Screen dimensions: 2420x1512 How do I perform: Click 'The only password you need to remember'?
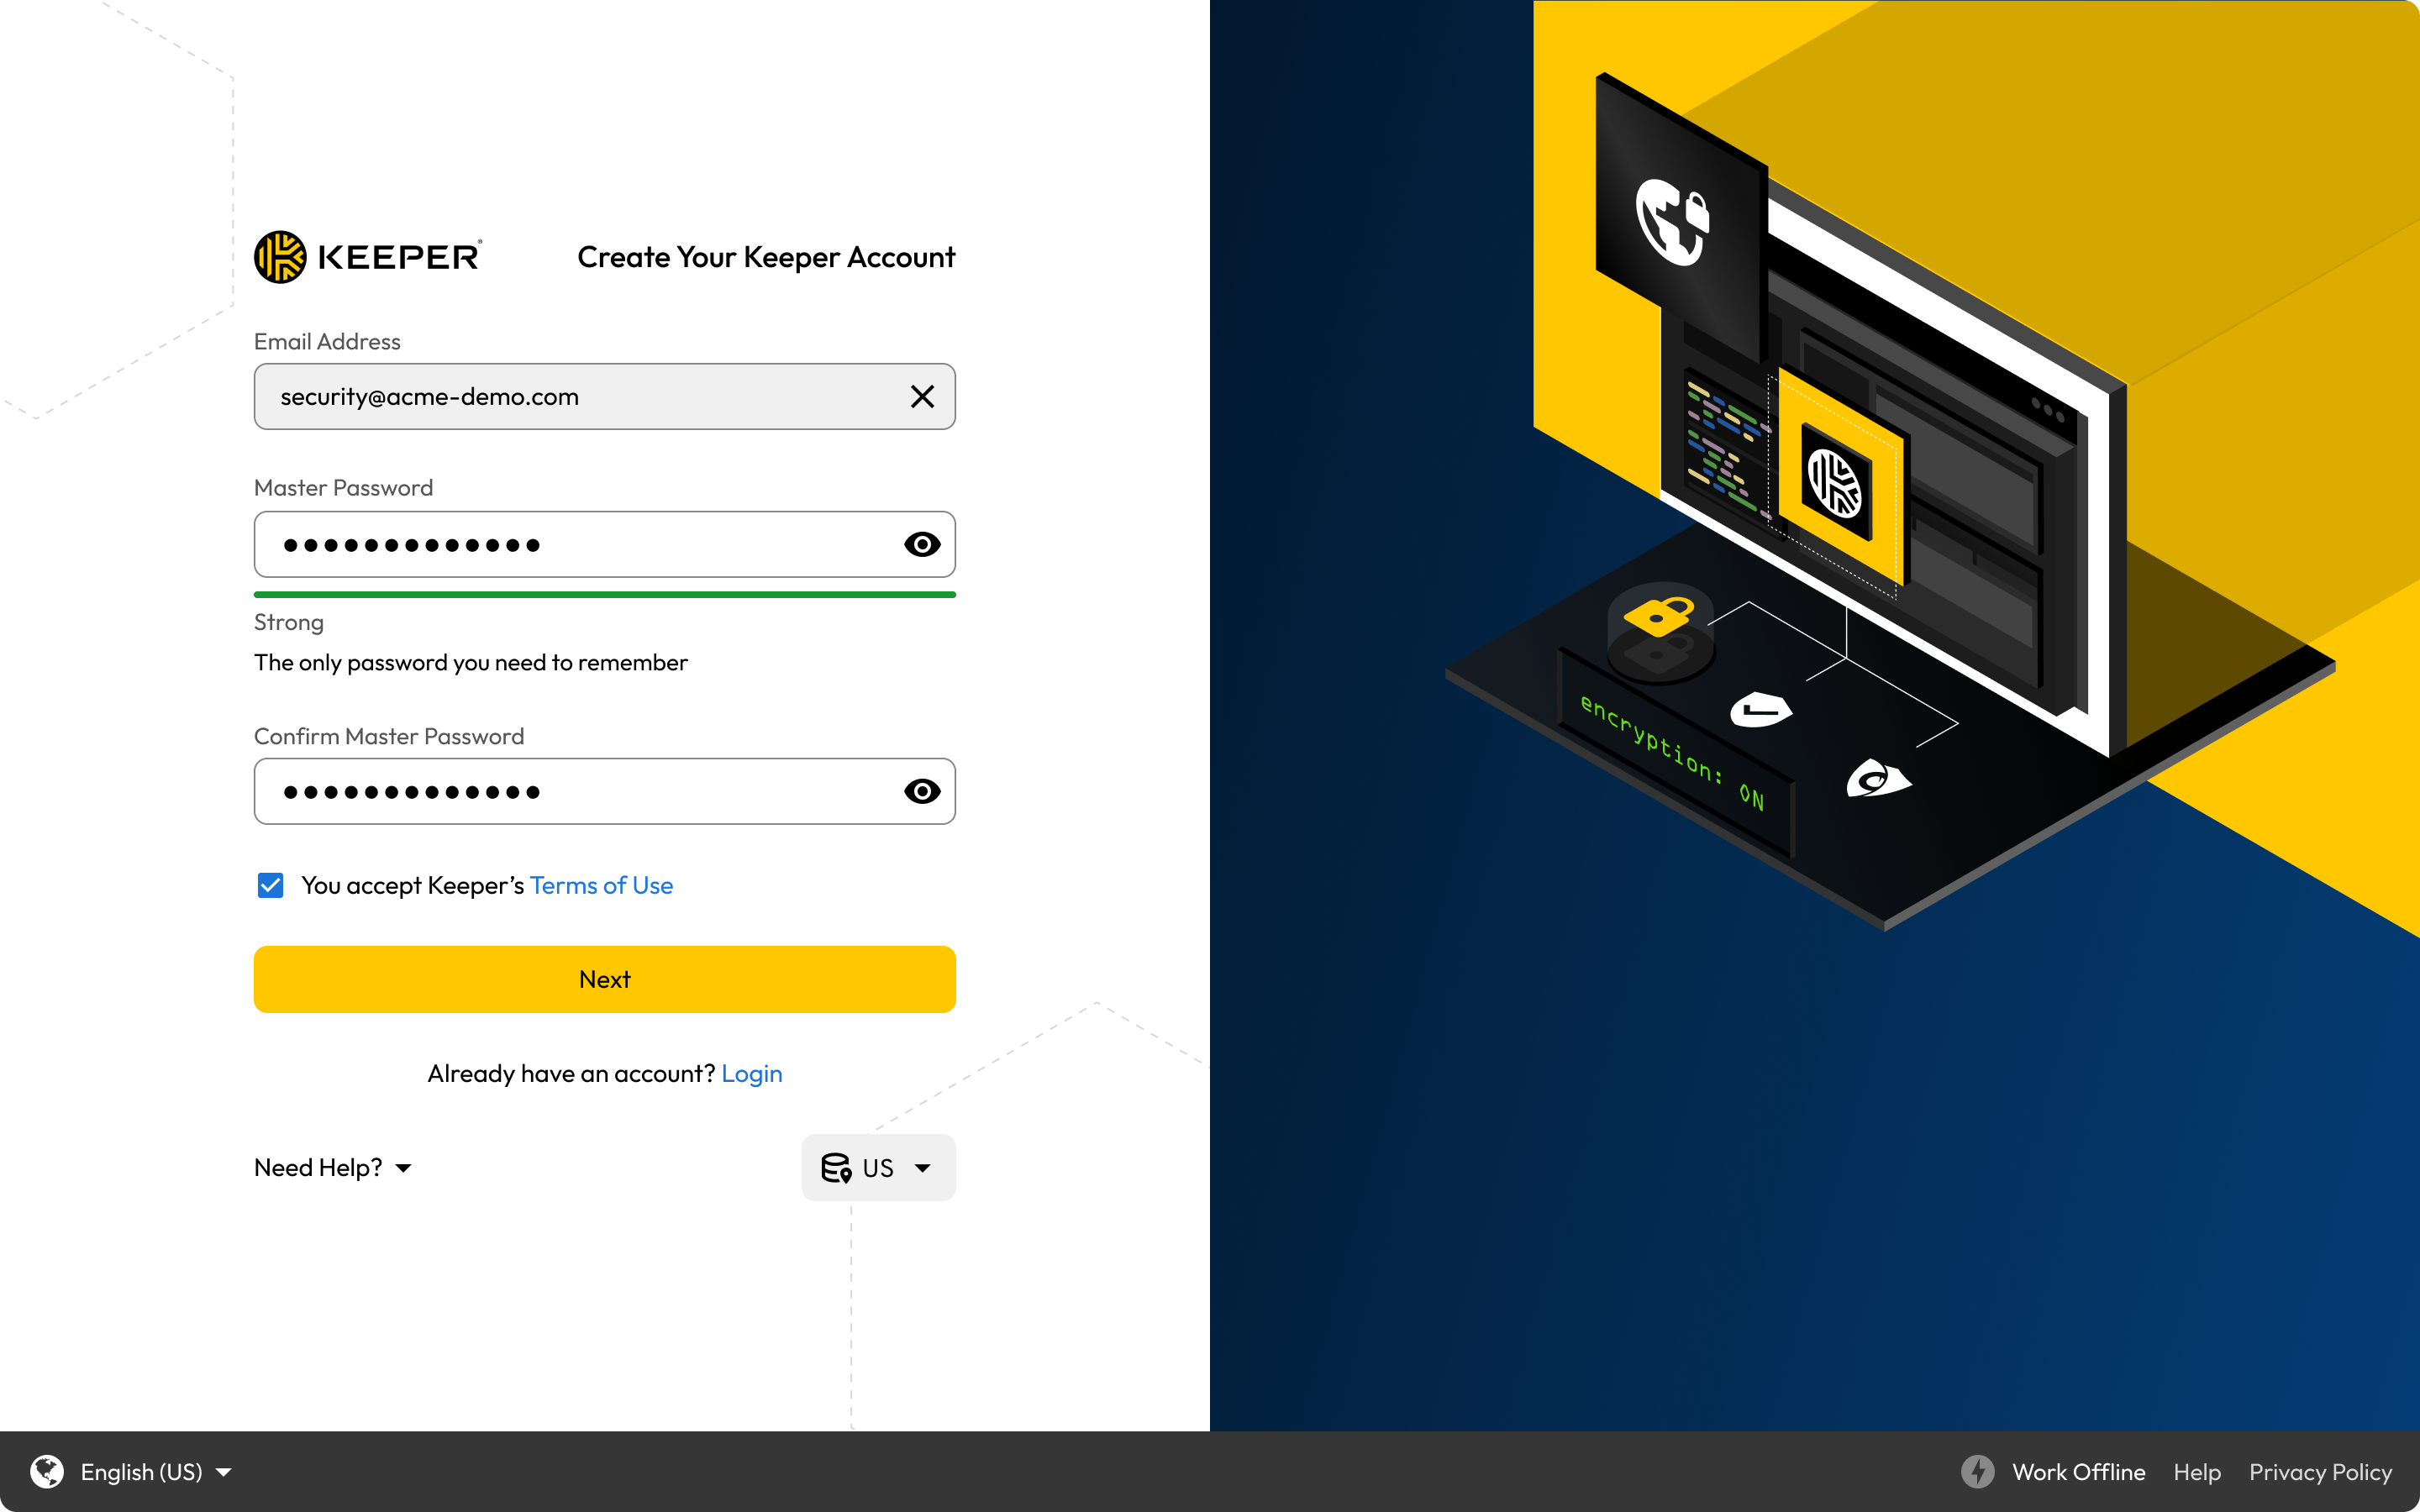pyautogui.click(x=470, y=662)
